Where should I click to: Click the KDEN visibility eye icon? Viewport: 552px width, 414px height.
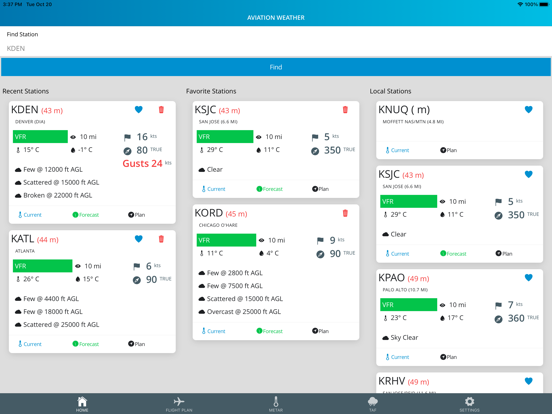pyautogui.click(x=73, y=137)
